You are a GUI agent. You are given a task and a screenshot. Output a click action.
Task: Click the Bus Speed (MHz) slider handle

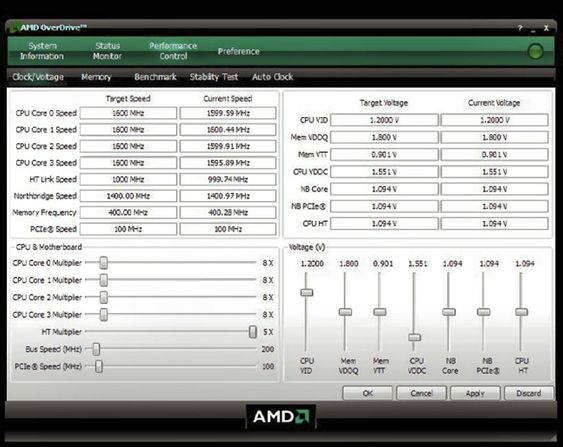coord(96,349)
